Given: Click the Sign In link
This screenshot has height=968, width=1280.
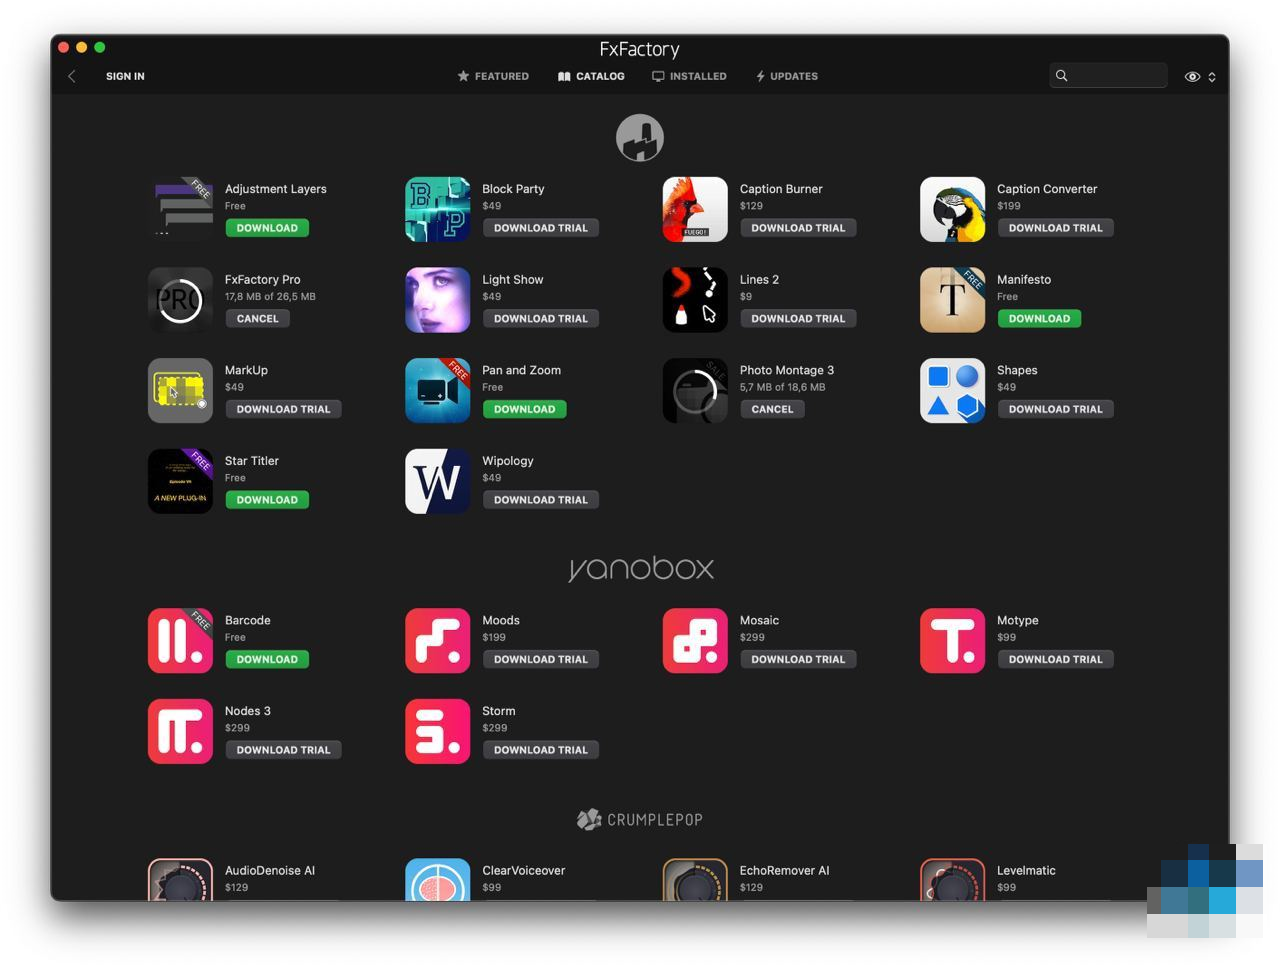Looking at the screenshot, I should pyautogui.click(x=125, y=76).
